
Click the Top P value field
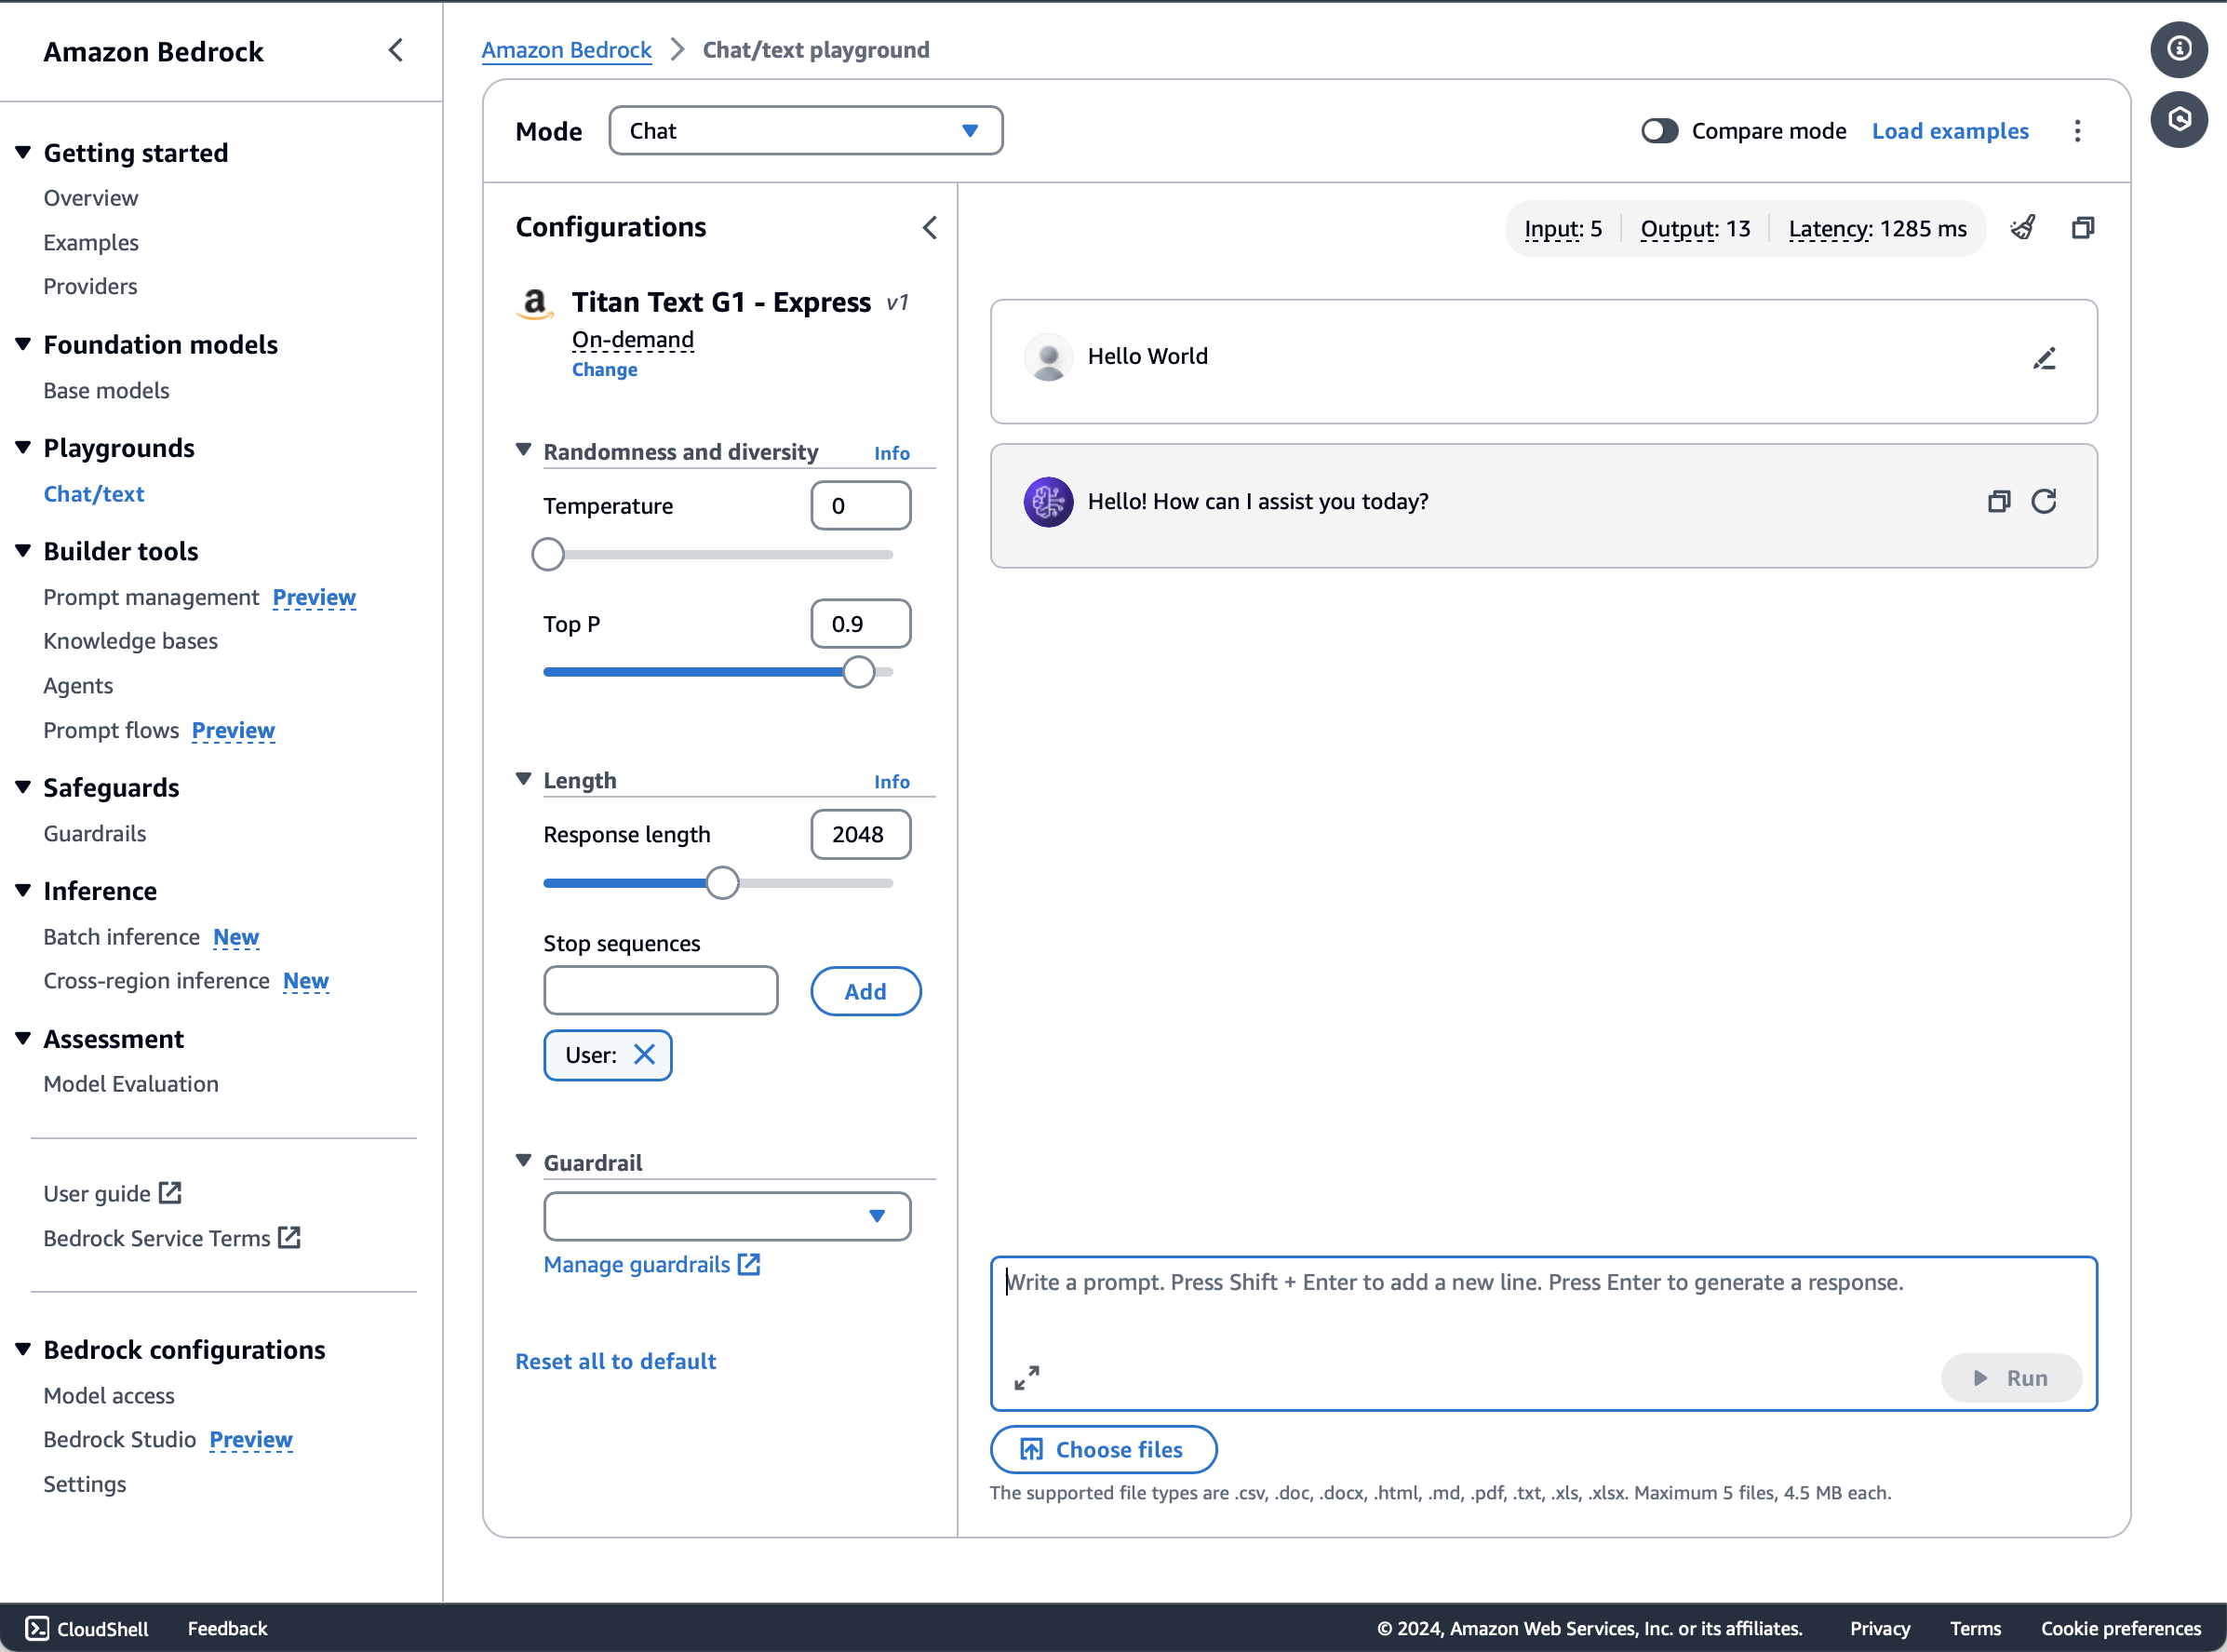(x=861, y=624)
